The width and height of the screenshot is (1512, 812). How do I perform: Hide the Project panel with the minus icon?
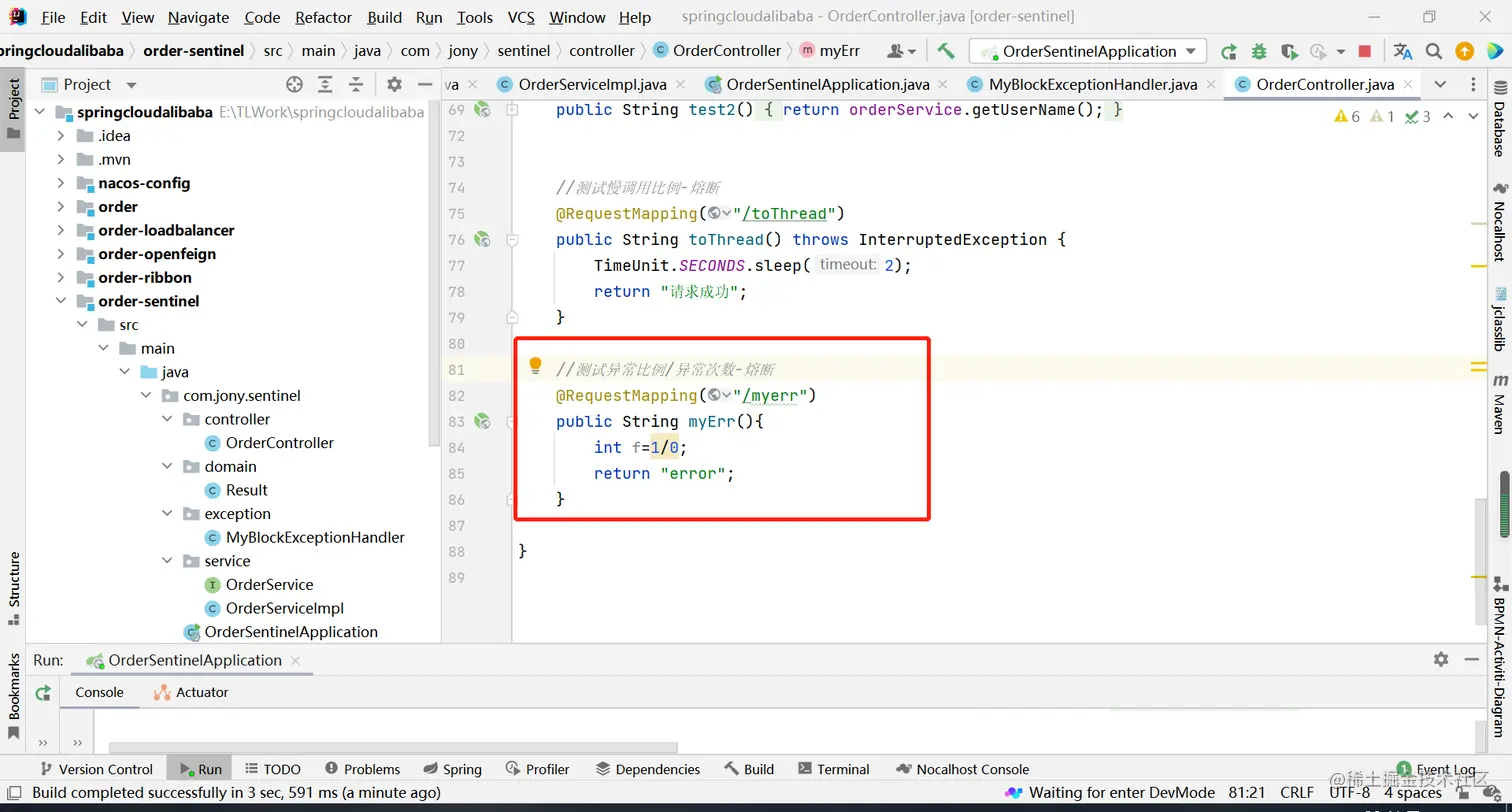pyautogui.click(x=425, y=85)
